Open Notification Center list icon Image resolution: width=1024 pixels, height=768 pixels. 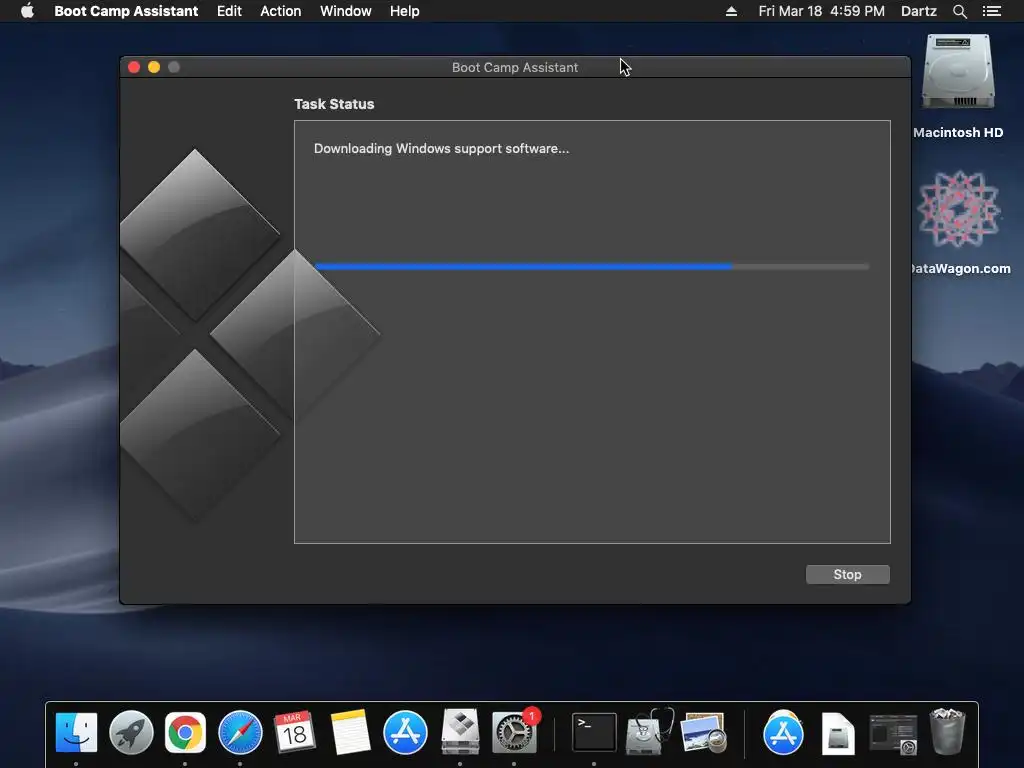pos(992,11)
